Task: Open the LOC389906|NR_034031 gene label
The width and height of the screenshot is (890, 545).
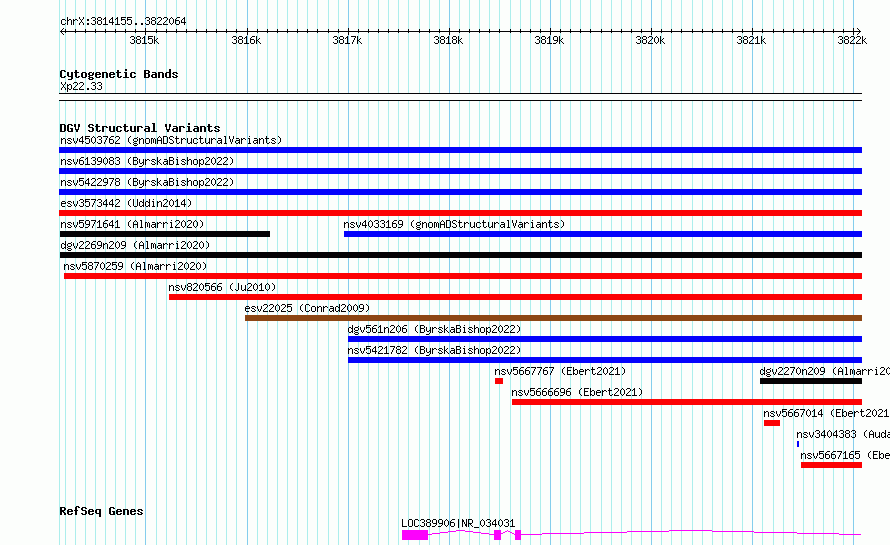Action: (x=458, y=523)
